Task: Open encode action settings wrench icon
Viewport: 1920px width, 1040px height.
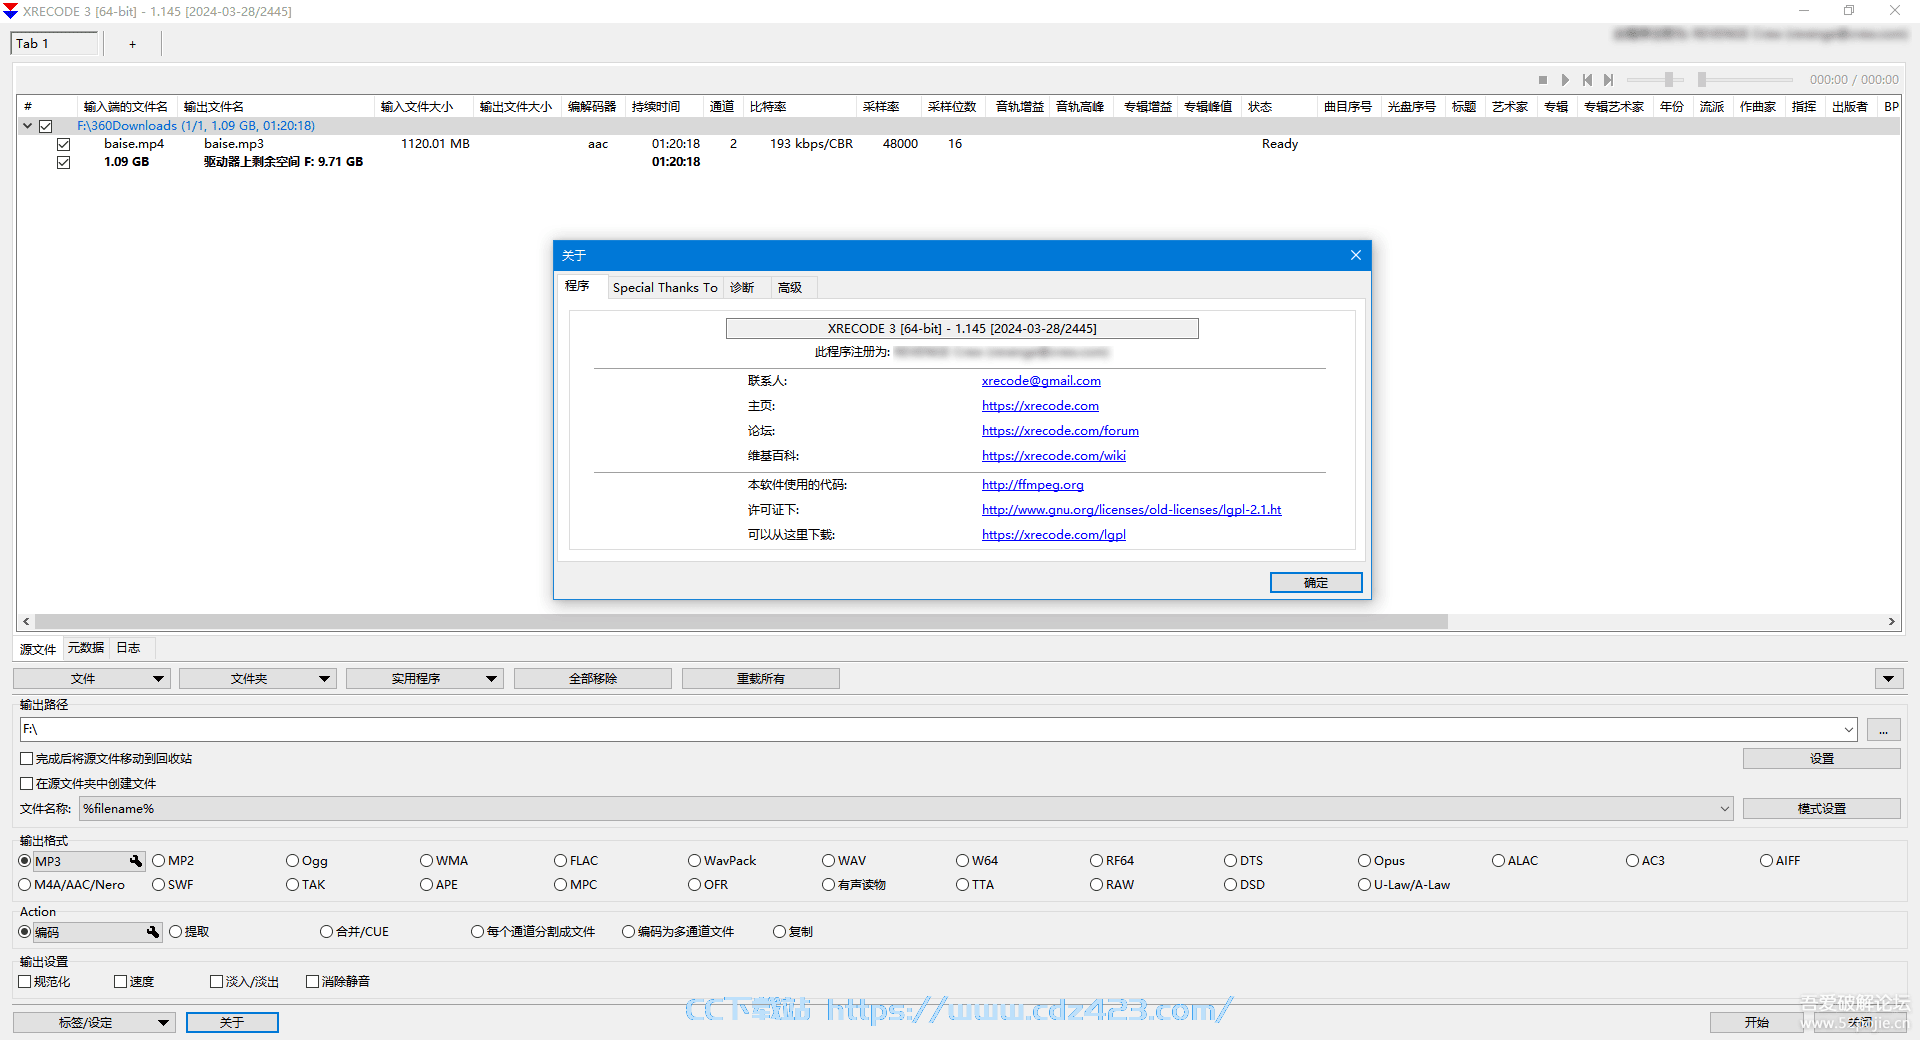Action: [x=153, y=932]
